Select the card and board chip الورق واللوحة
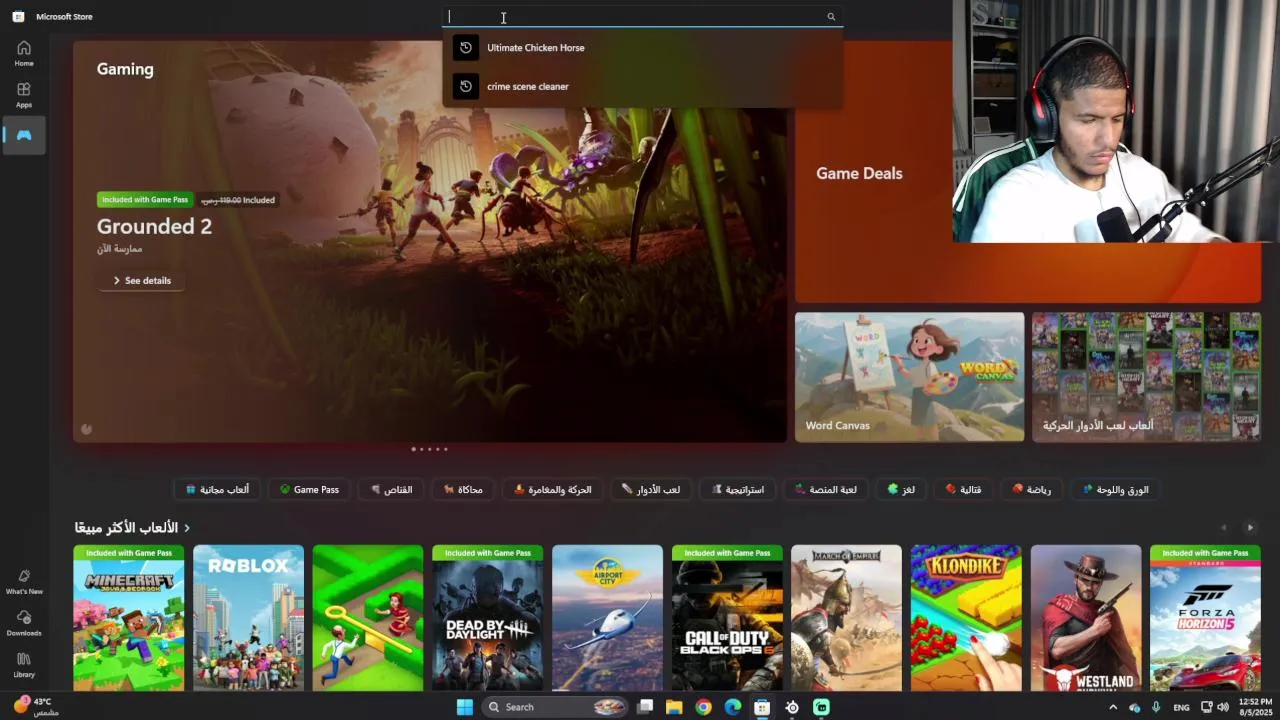 coord(1115,489)
